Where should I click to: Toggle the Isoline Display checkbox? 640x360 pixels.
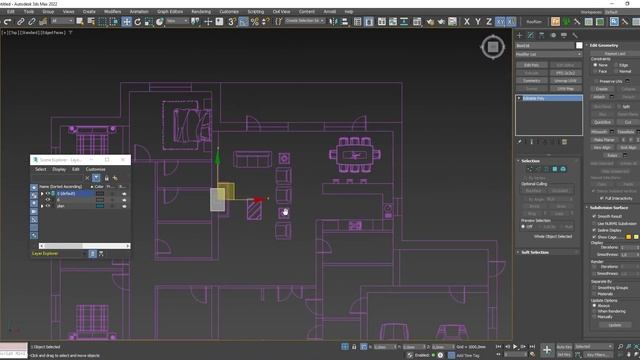coord(594,230)
